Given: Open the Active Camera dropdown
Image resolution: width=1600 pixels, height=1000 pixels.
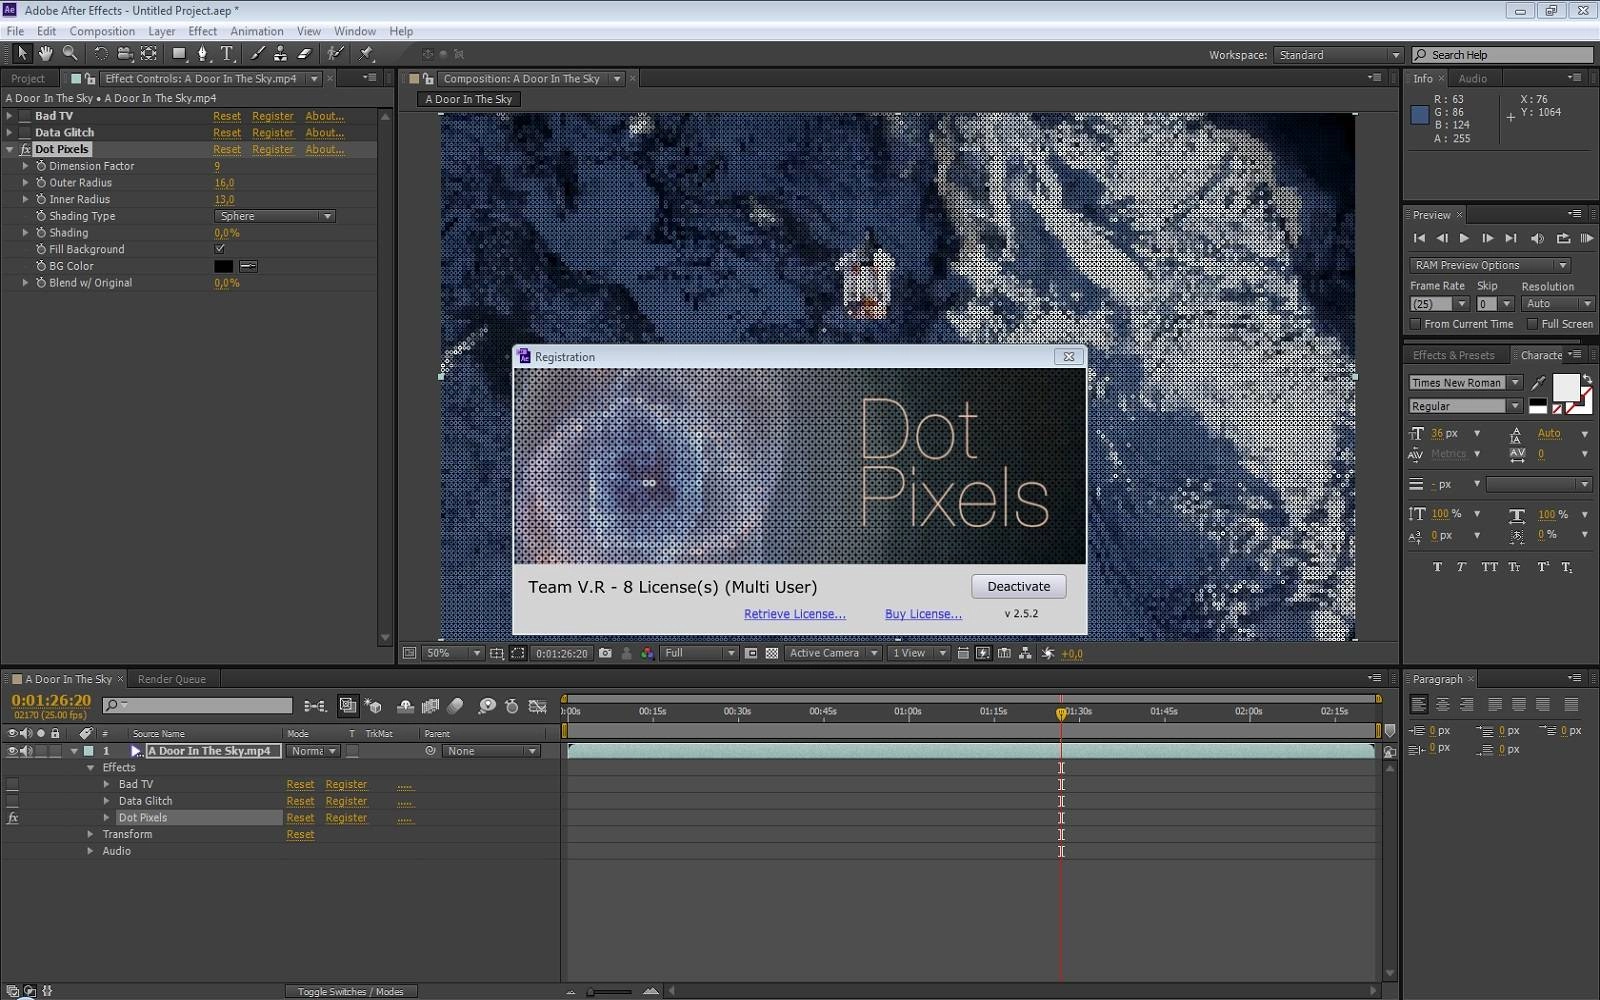Looking at the screenshot, I should click(x=832, y=653).
